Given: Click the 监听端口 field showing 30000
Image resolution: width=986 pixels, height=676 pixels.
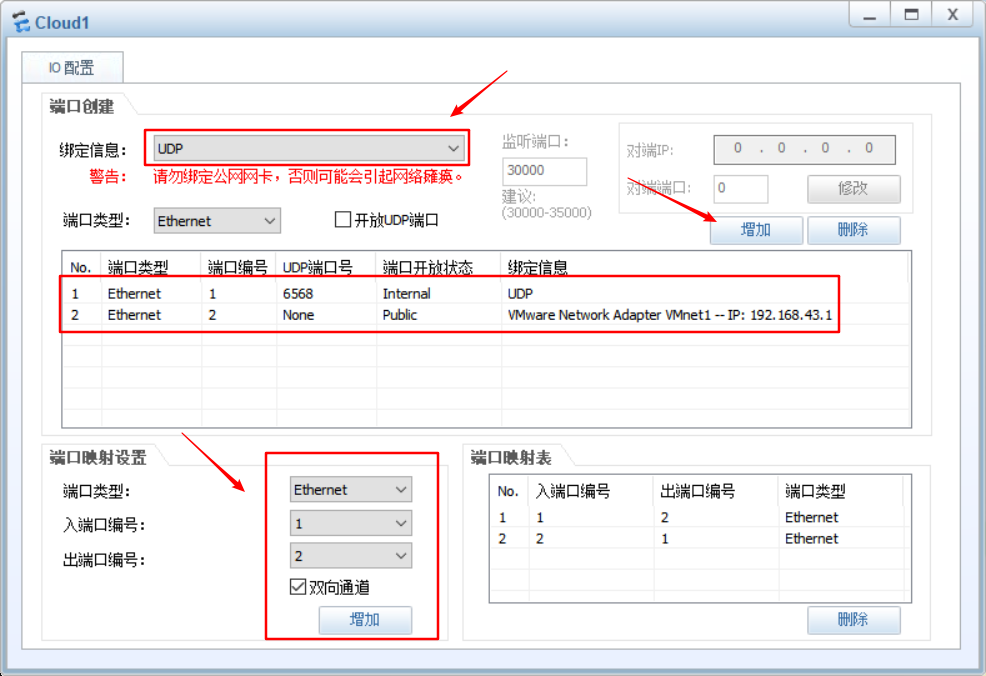Looking at the screenshot, I should coord(545,171).
